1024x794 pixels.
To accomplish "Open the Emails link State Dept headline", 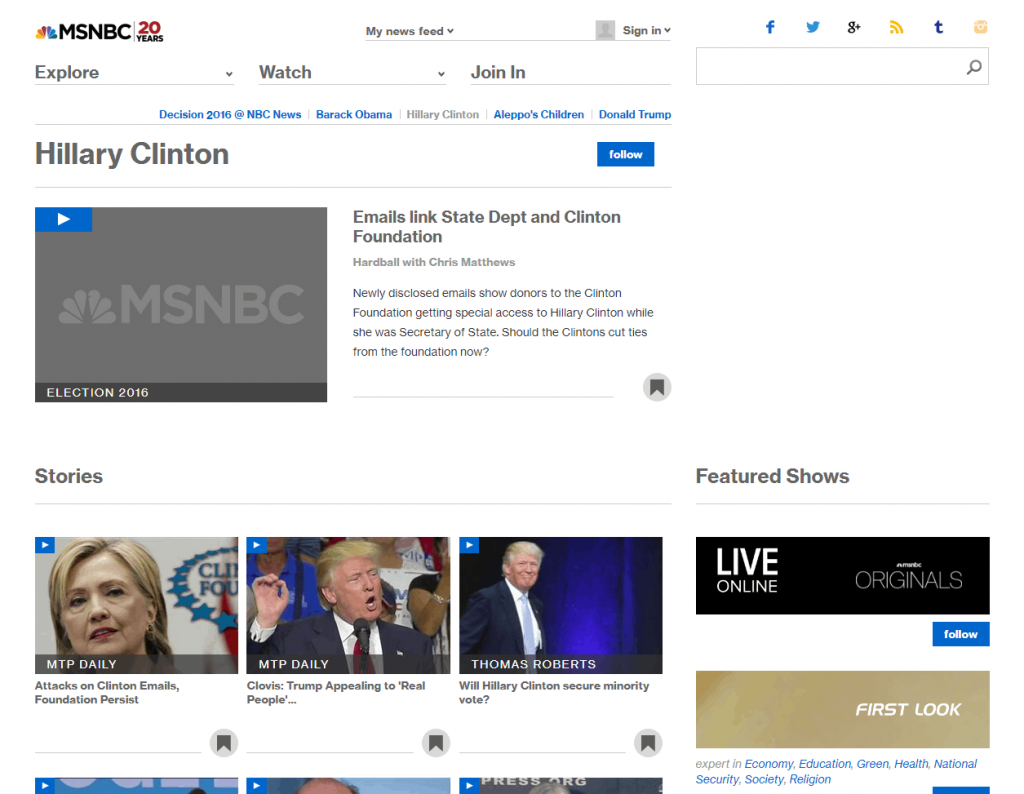I will (x=487, y=227).
